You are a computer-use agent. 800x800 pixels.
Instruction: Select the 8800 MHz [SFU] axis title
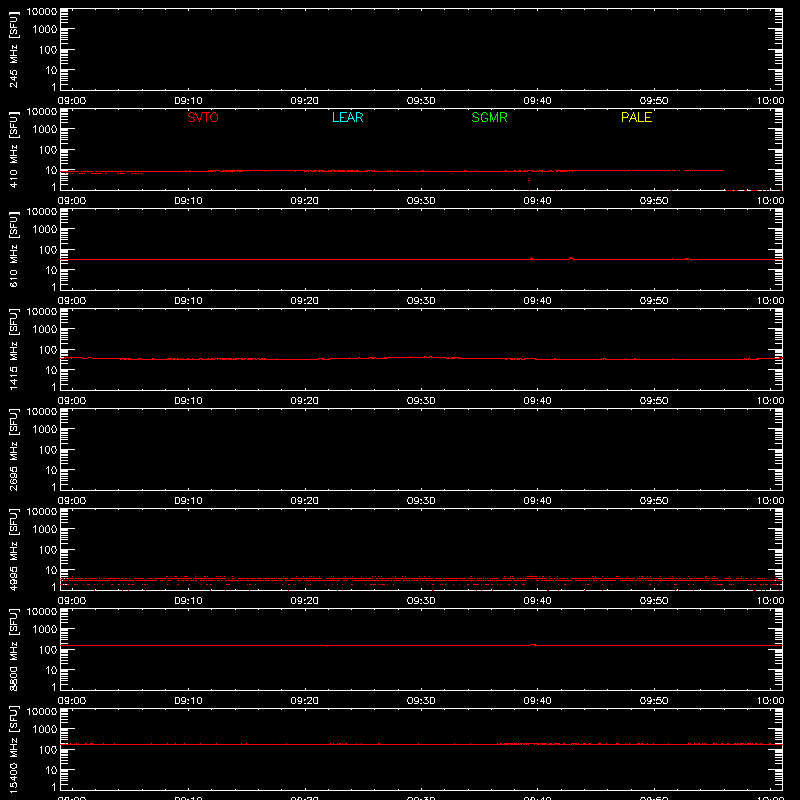[x=13, y=649]
